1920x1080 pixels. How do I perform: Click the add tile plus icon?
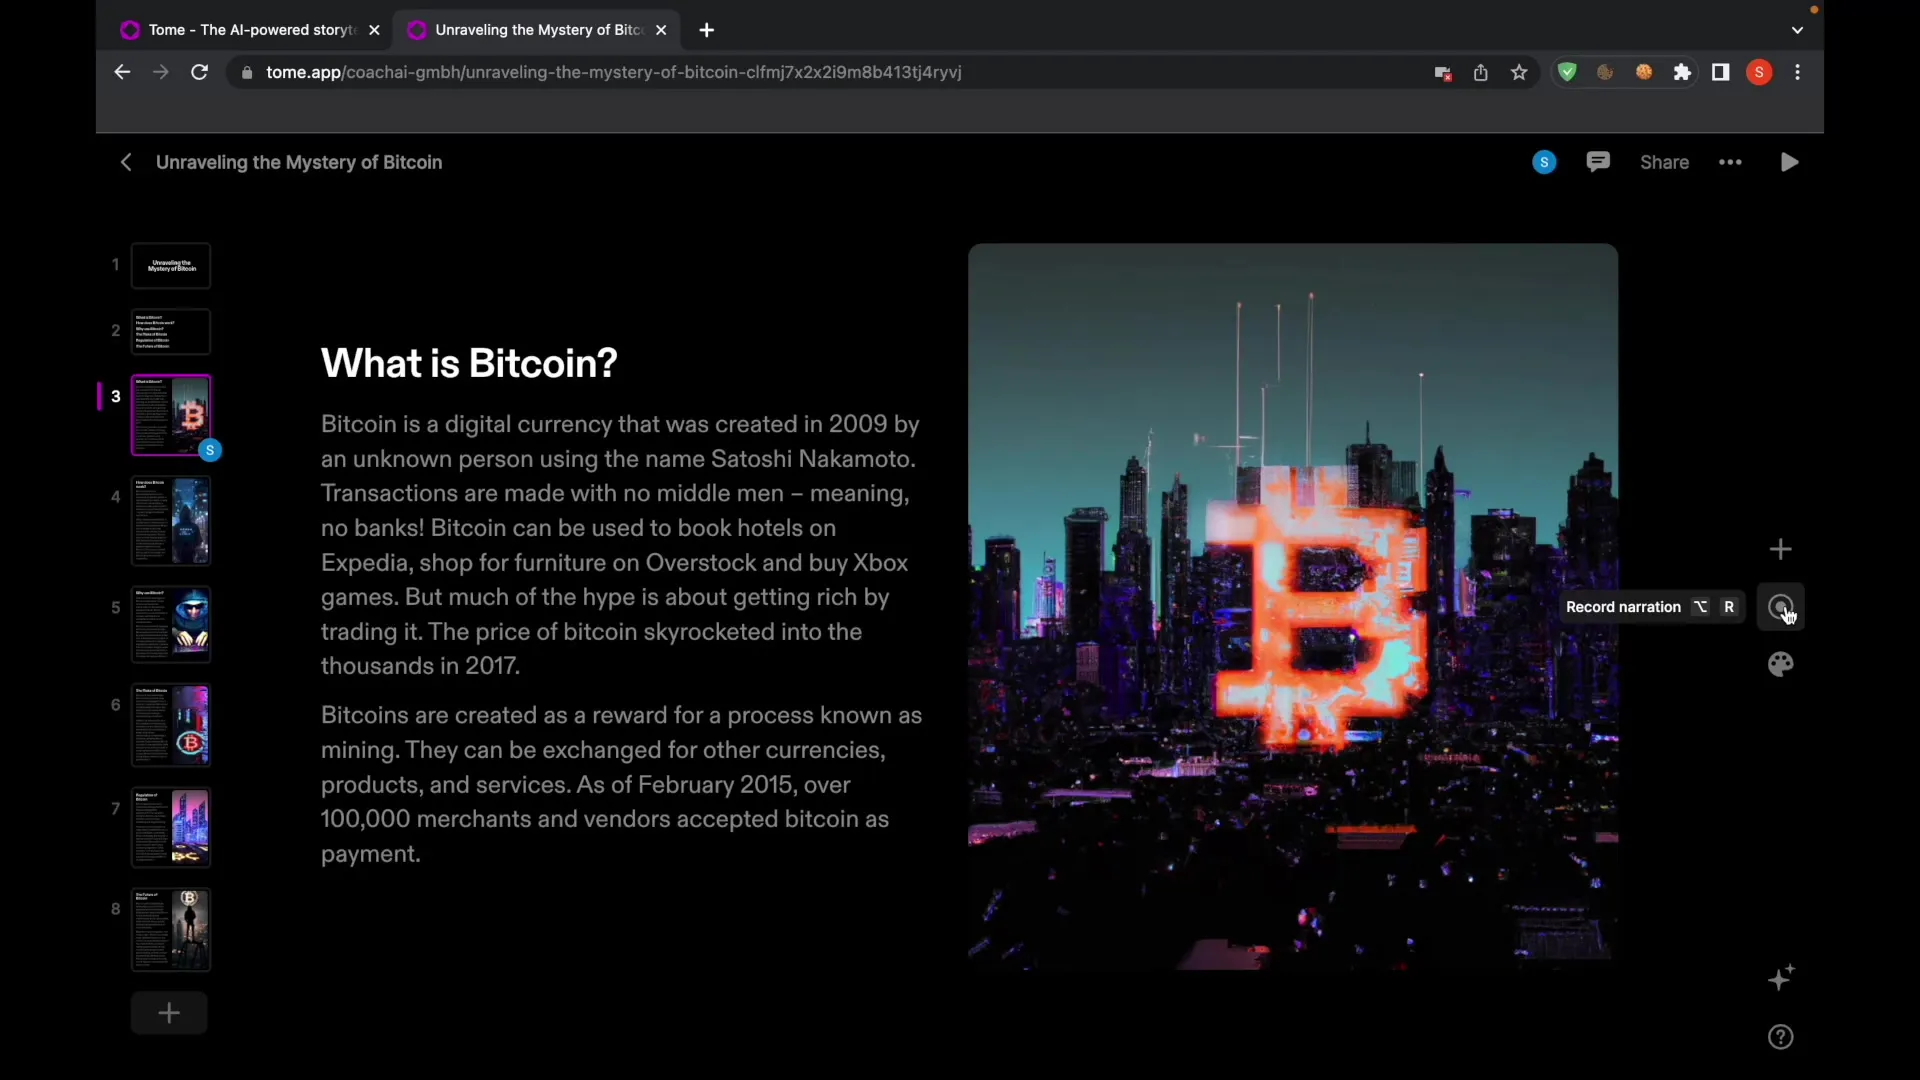pos(1780,549)
